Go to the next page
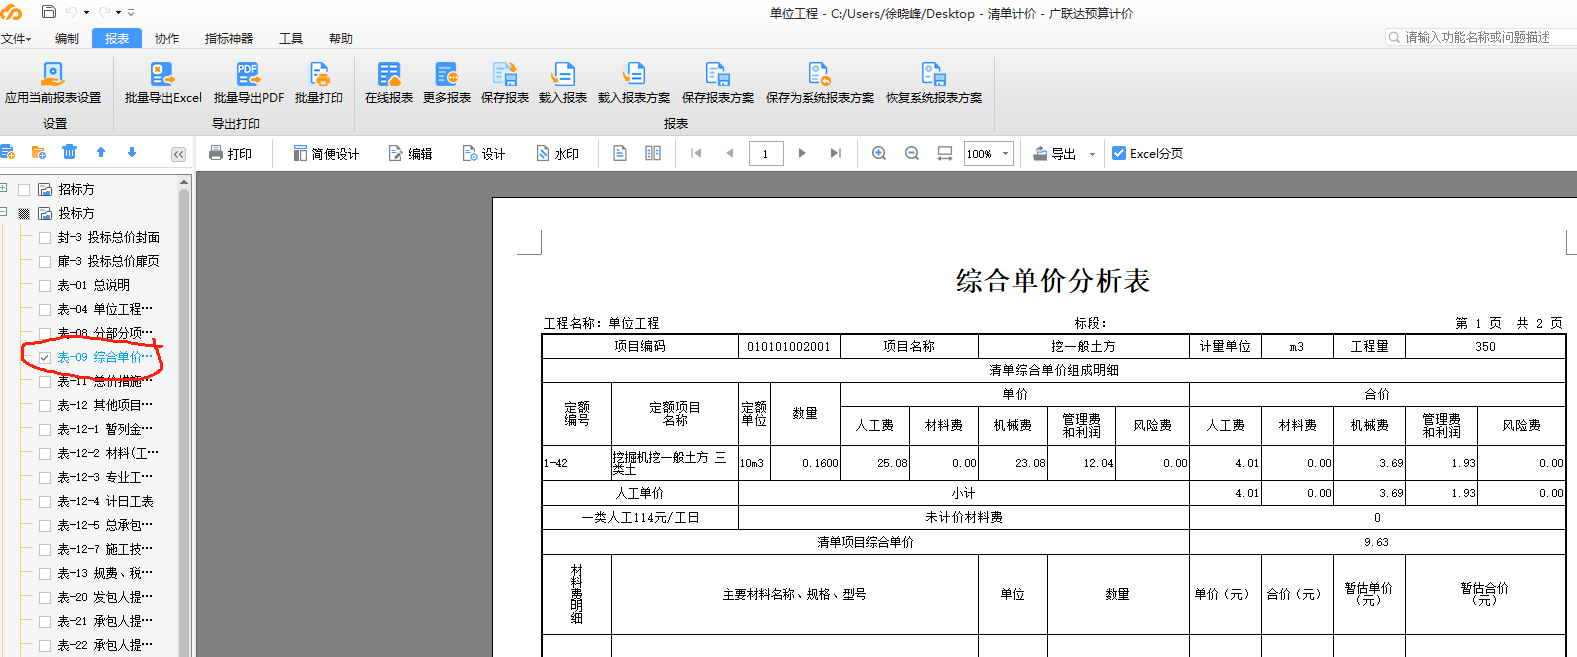Screen dimensions: 1577x657 tap(802, 153)
